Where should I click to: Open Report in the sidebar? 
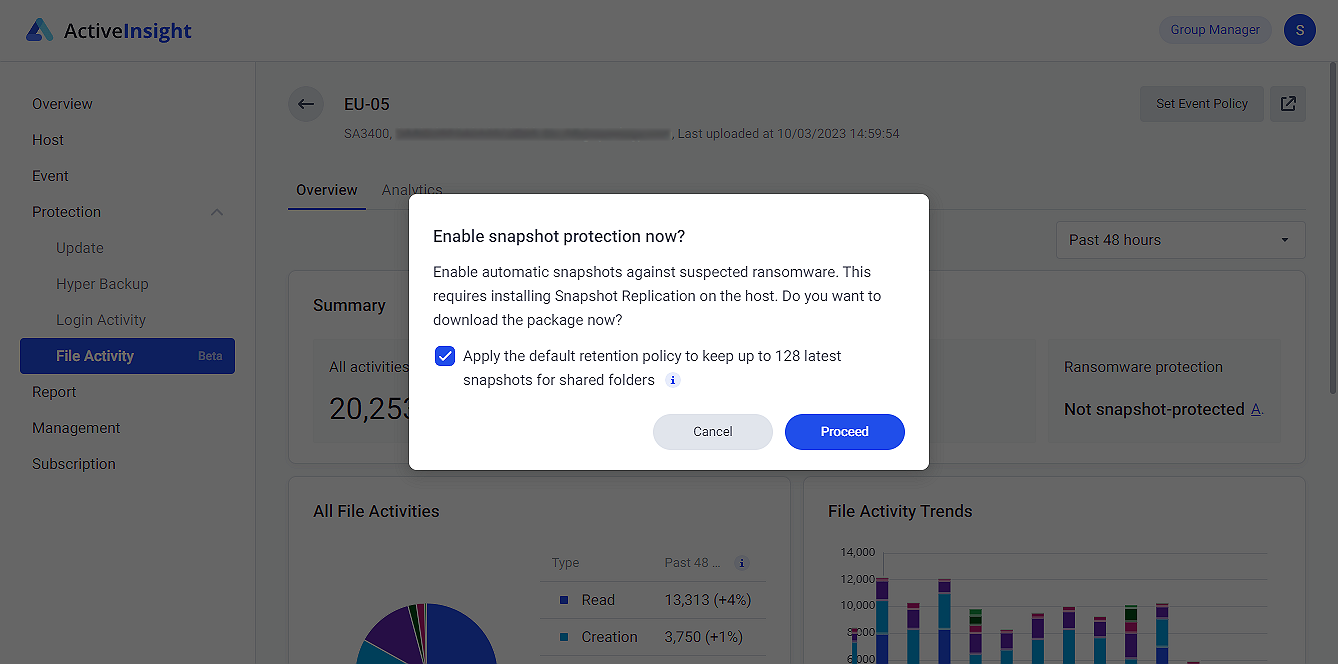54,392
